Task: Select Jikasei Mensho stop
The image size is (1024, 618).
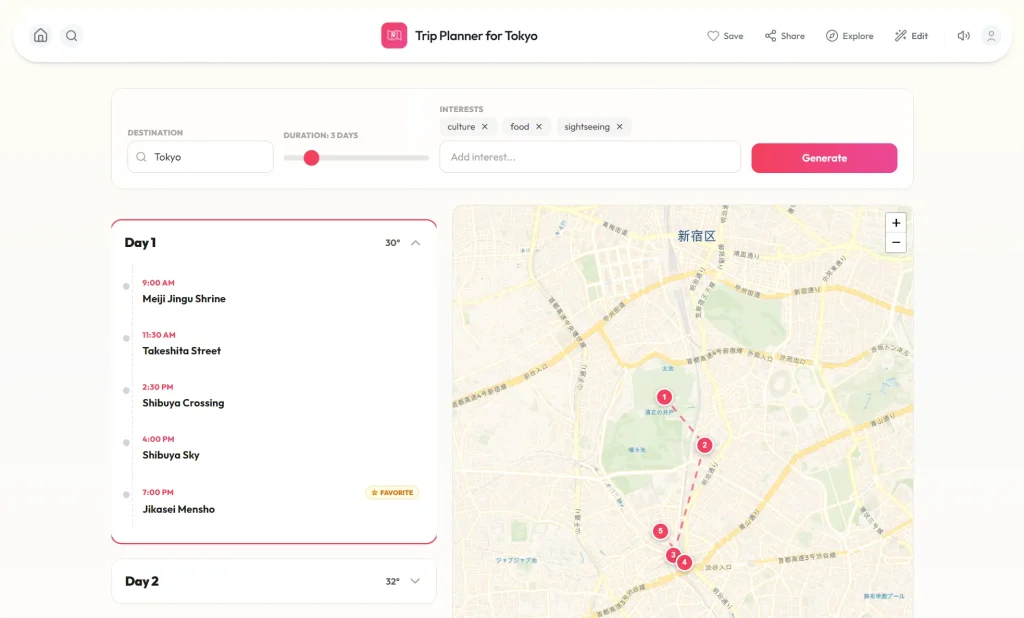Action: click(178, 510)
